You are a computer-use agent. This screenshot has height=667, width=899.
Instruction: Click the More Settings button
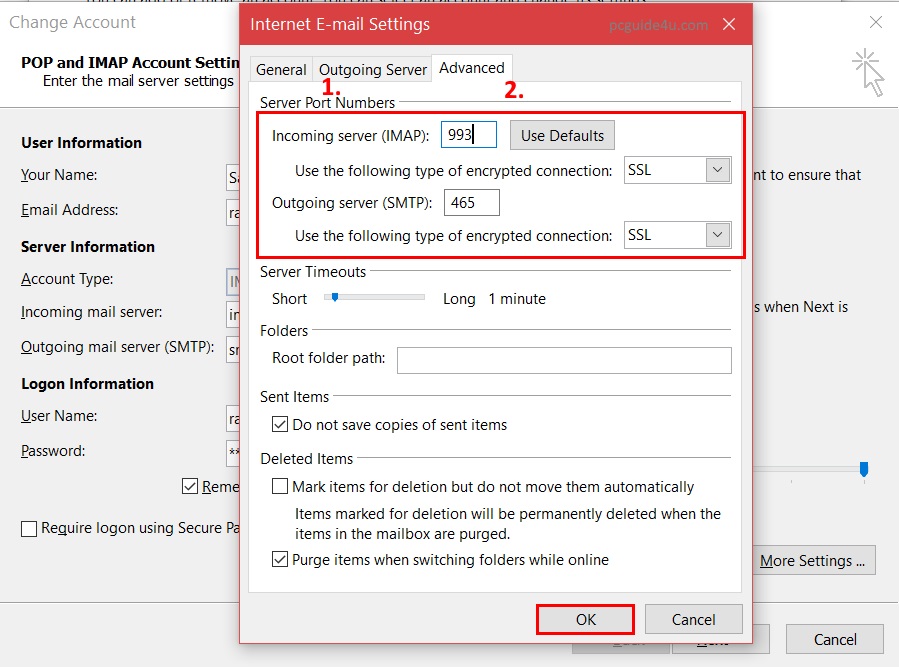816,561
